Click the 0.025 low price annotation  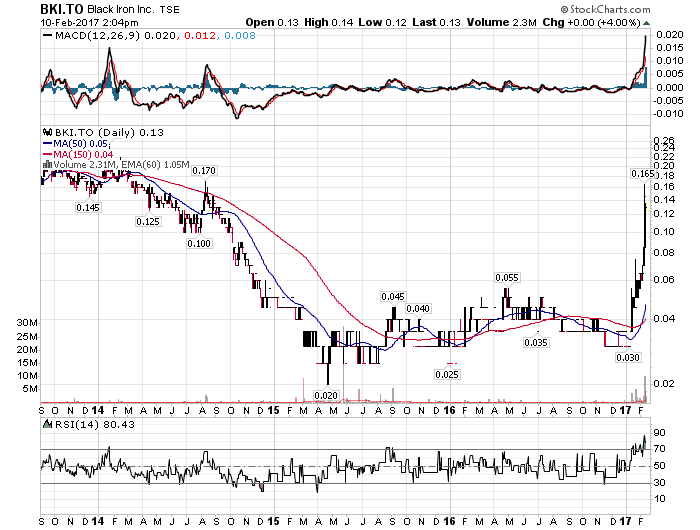(x=447, y=374)
